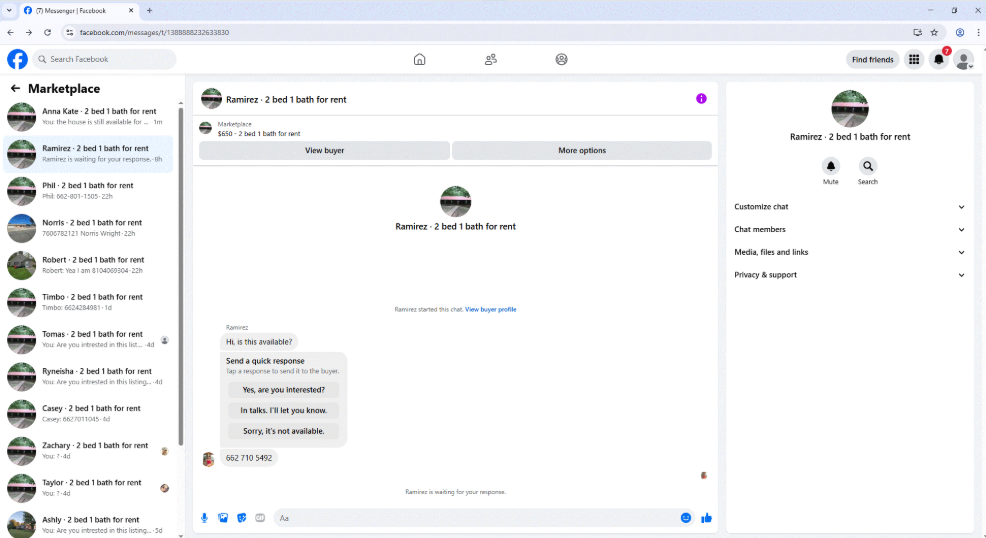986x538 pixels.
Task: Open the Timbo conversation
Action: [89, 302]
